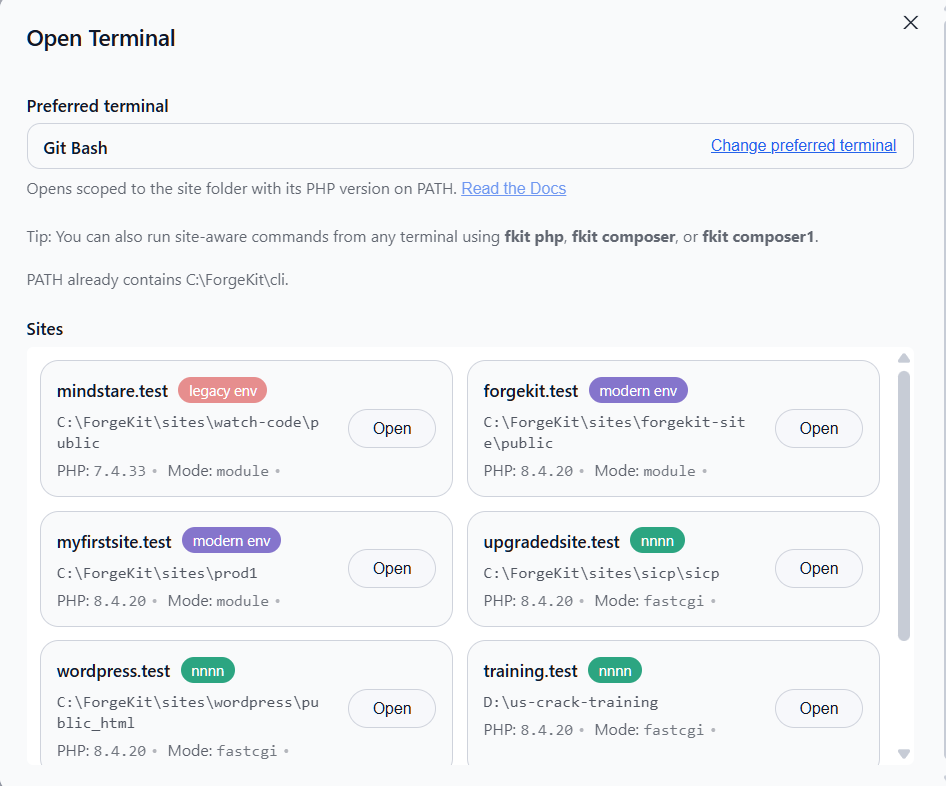The height and width of the screenshot is (786, 946).
Task: Click the nnnn badge on training.test
Action: (615, 671)
